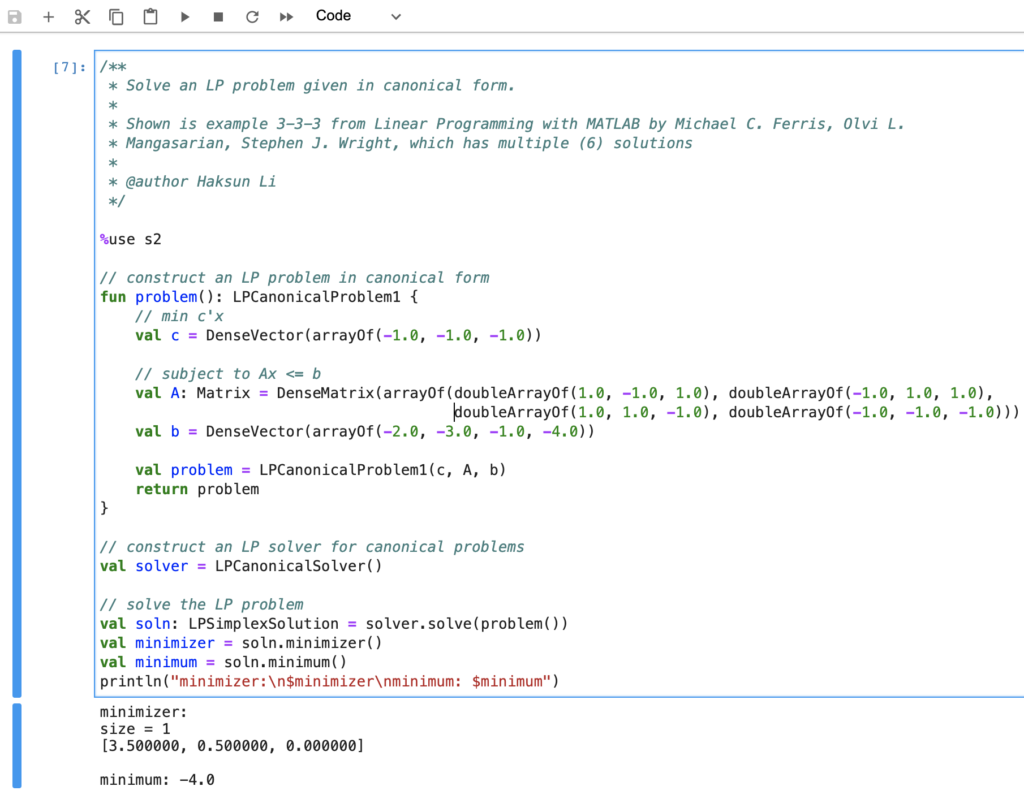Screen dimensions: 1024x795
Task: Click the chevron beside the Code selector
Action: 395,17
